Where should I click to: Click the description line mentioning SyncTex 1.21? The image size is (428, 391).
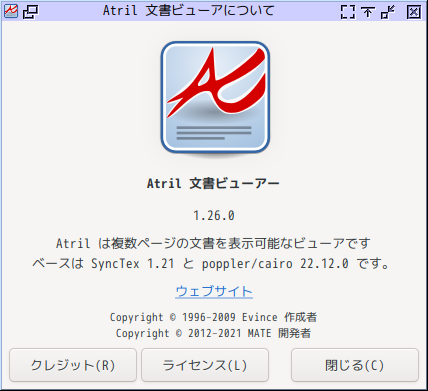click(x=211, y=264)
